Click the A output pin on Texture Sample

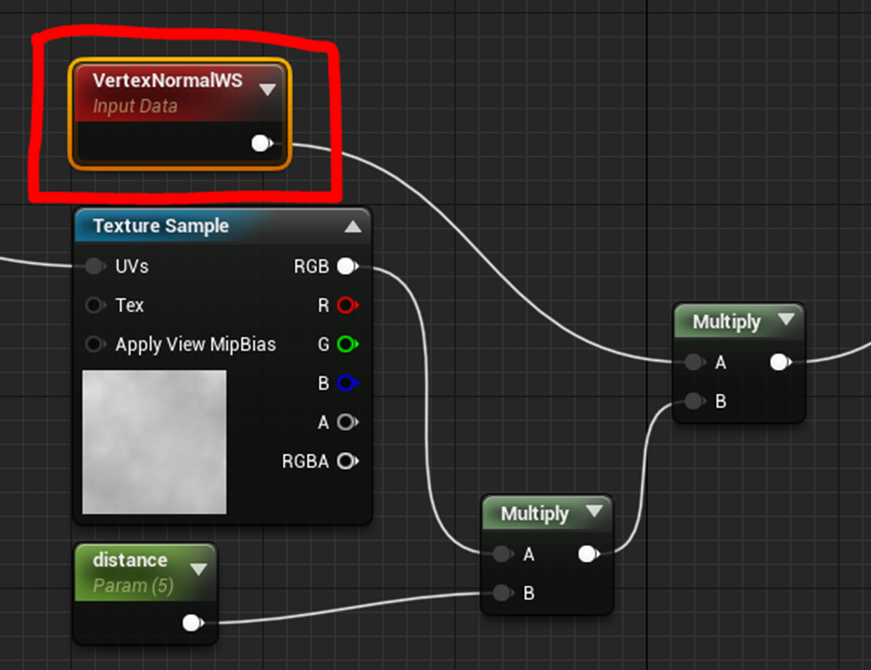tap(348, 422)
